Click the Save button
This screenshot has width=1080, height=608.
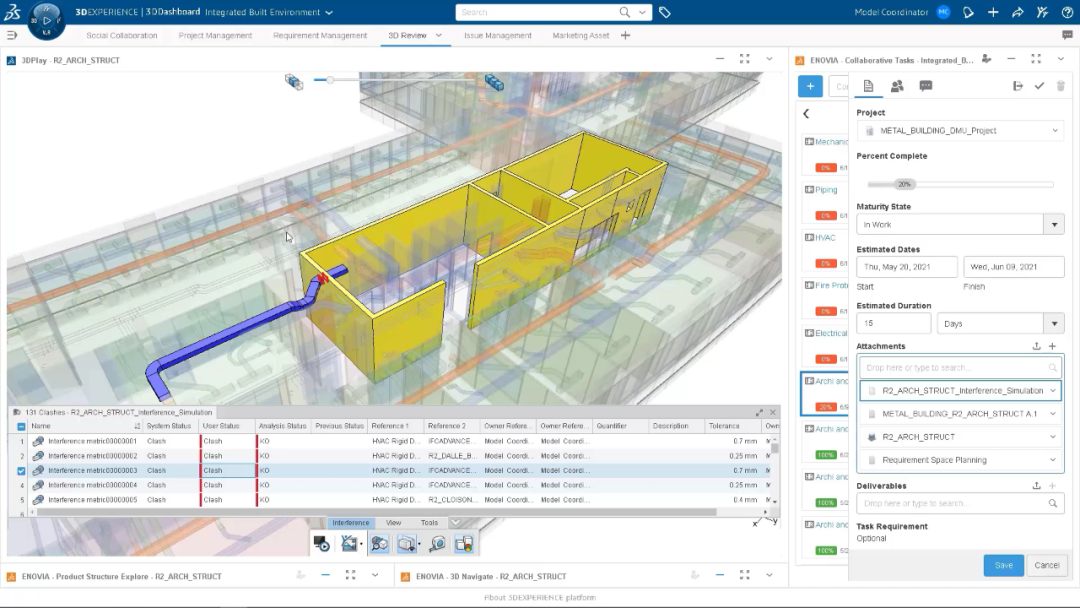(x=1003, y=565)
